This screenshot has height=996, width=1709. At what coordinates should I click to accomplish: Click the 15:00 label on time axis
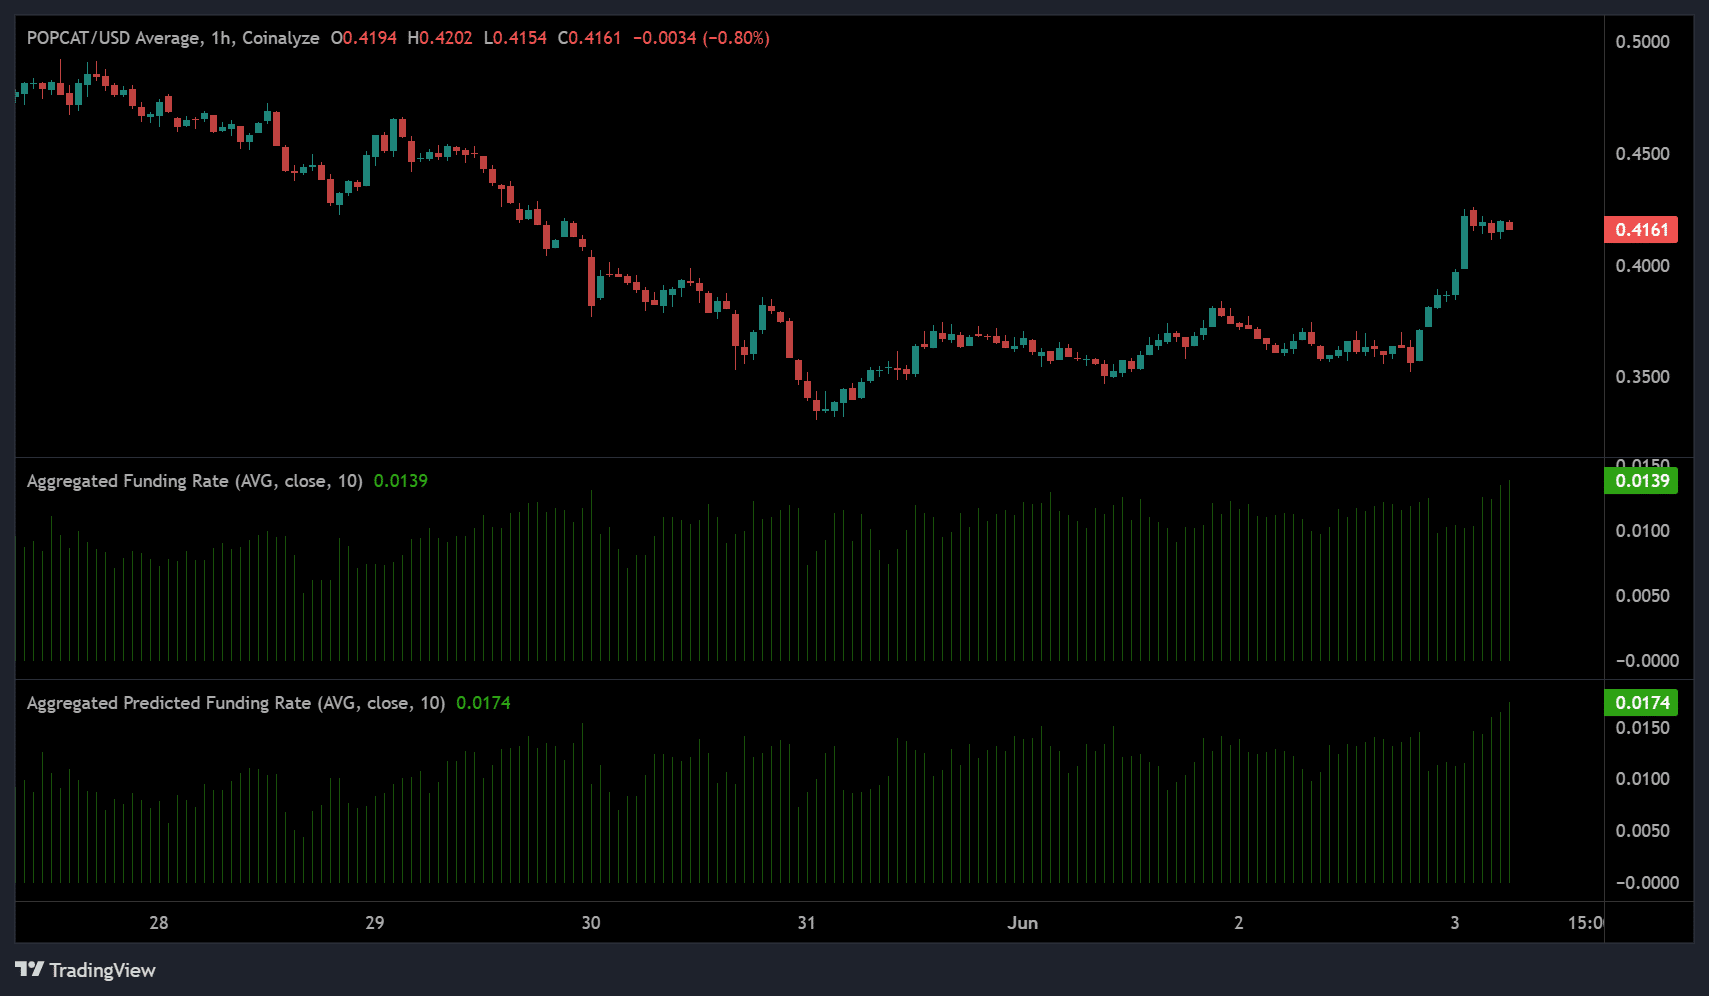1585,923
